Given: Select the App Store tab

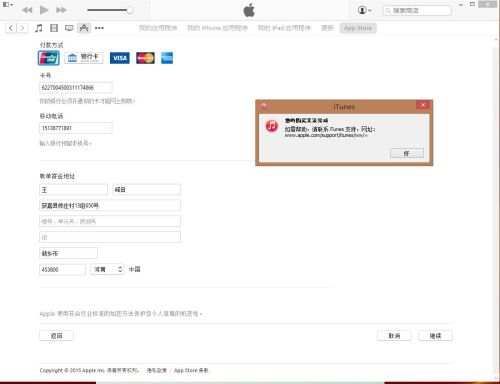Looking at the screenshot, I should pyautogui.click(x=358, y=28).
